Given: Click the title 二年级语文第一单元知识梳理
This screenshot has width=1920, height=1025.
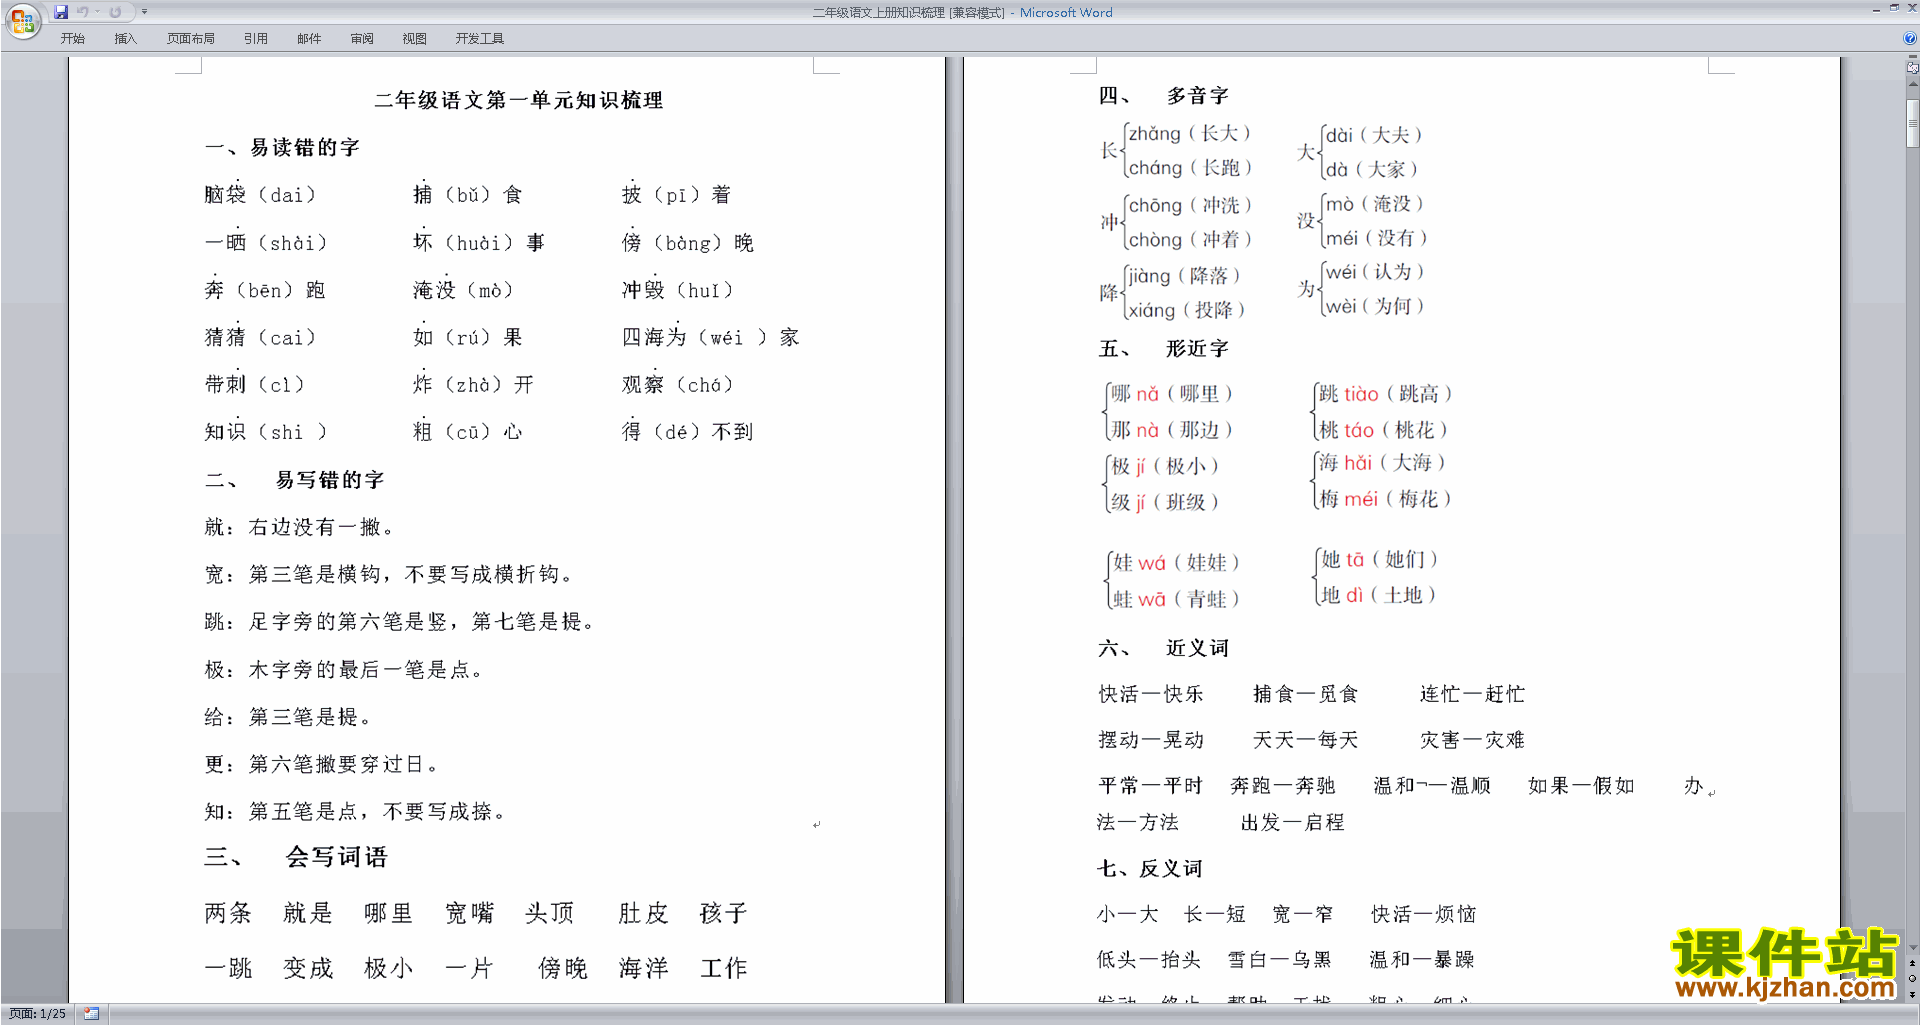Looking at the screenshot, I should coord(518,100).
